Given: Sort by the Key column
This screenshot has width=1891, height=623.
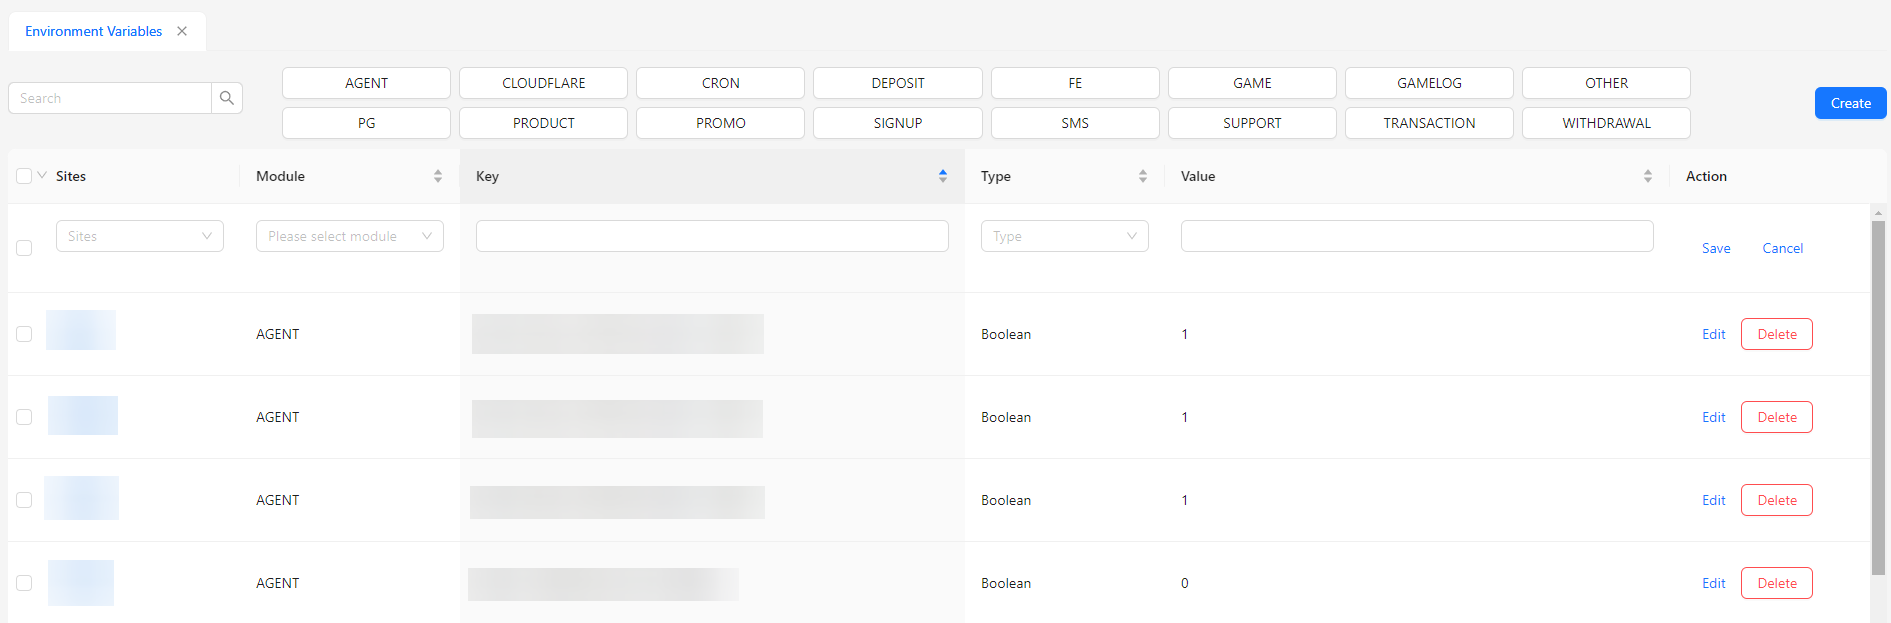Looking at the screenshot, I should [x=942, y=176].
